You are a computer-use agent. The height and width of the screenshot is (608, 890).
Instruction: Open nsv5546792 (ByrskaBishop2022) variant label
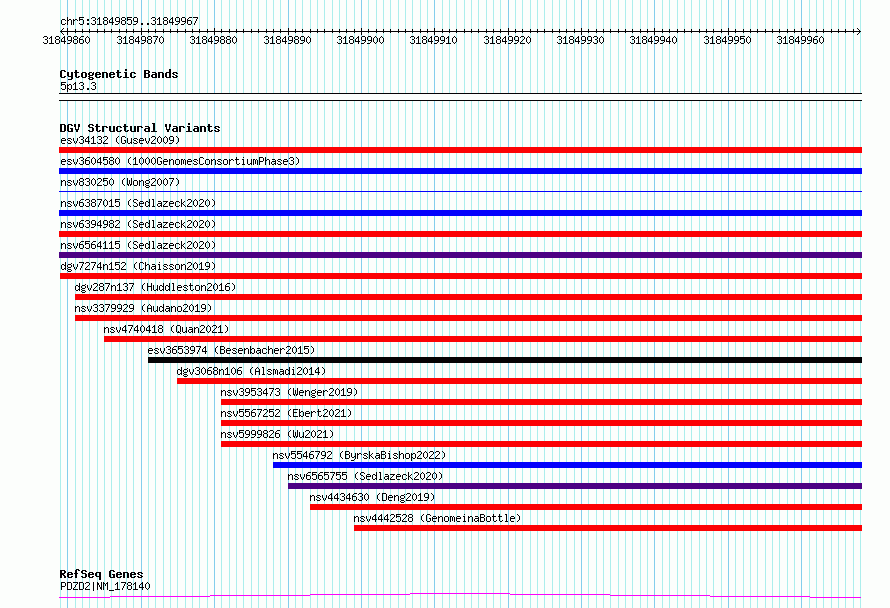click(359, 455)
